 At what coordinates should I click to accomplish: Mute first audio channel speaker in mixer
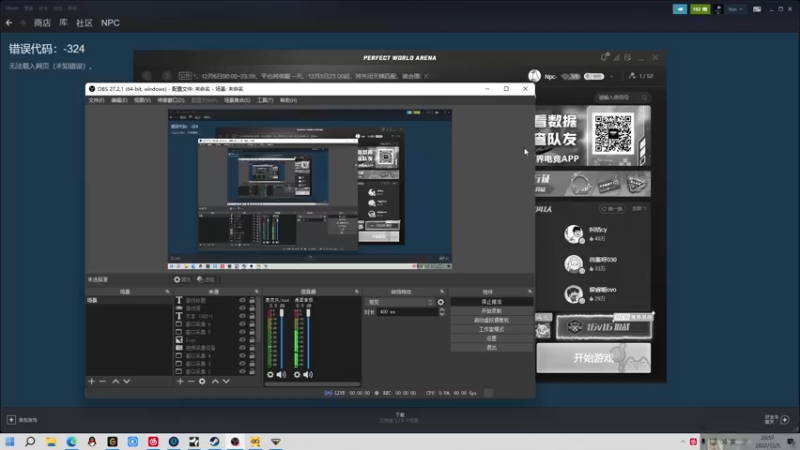[281, 374]
